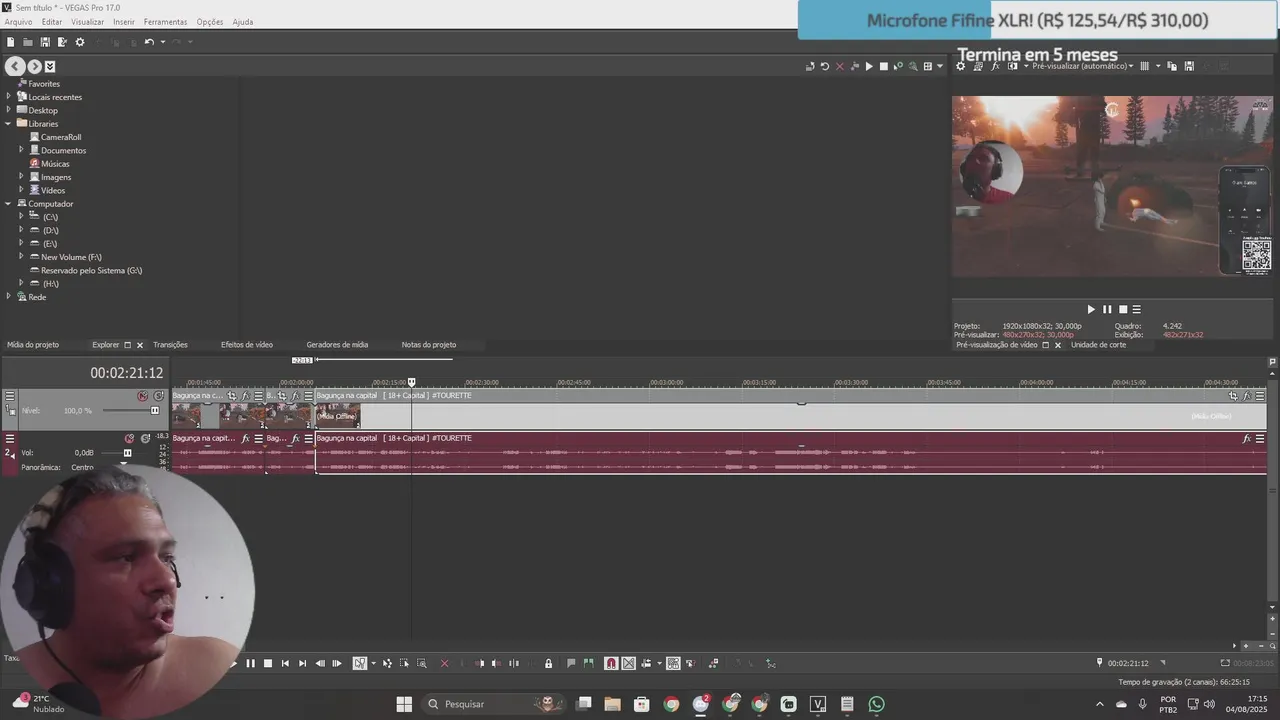Switch to Transições tab

[170, 345]
